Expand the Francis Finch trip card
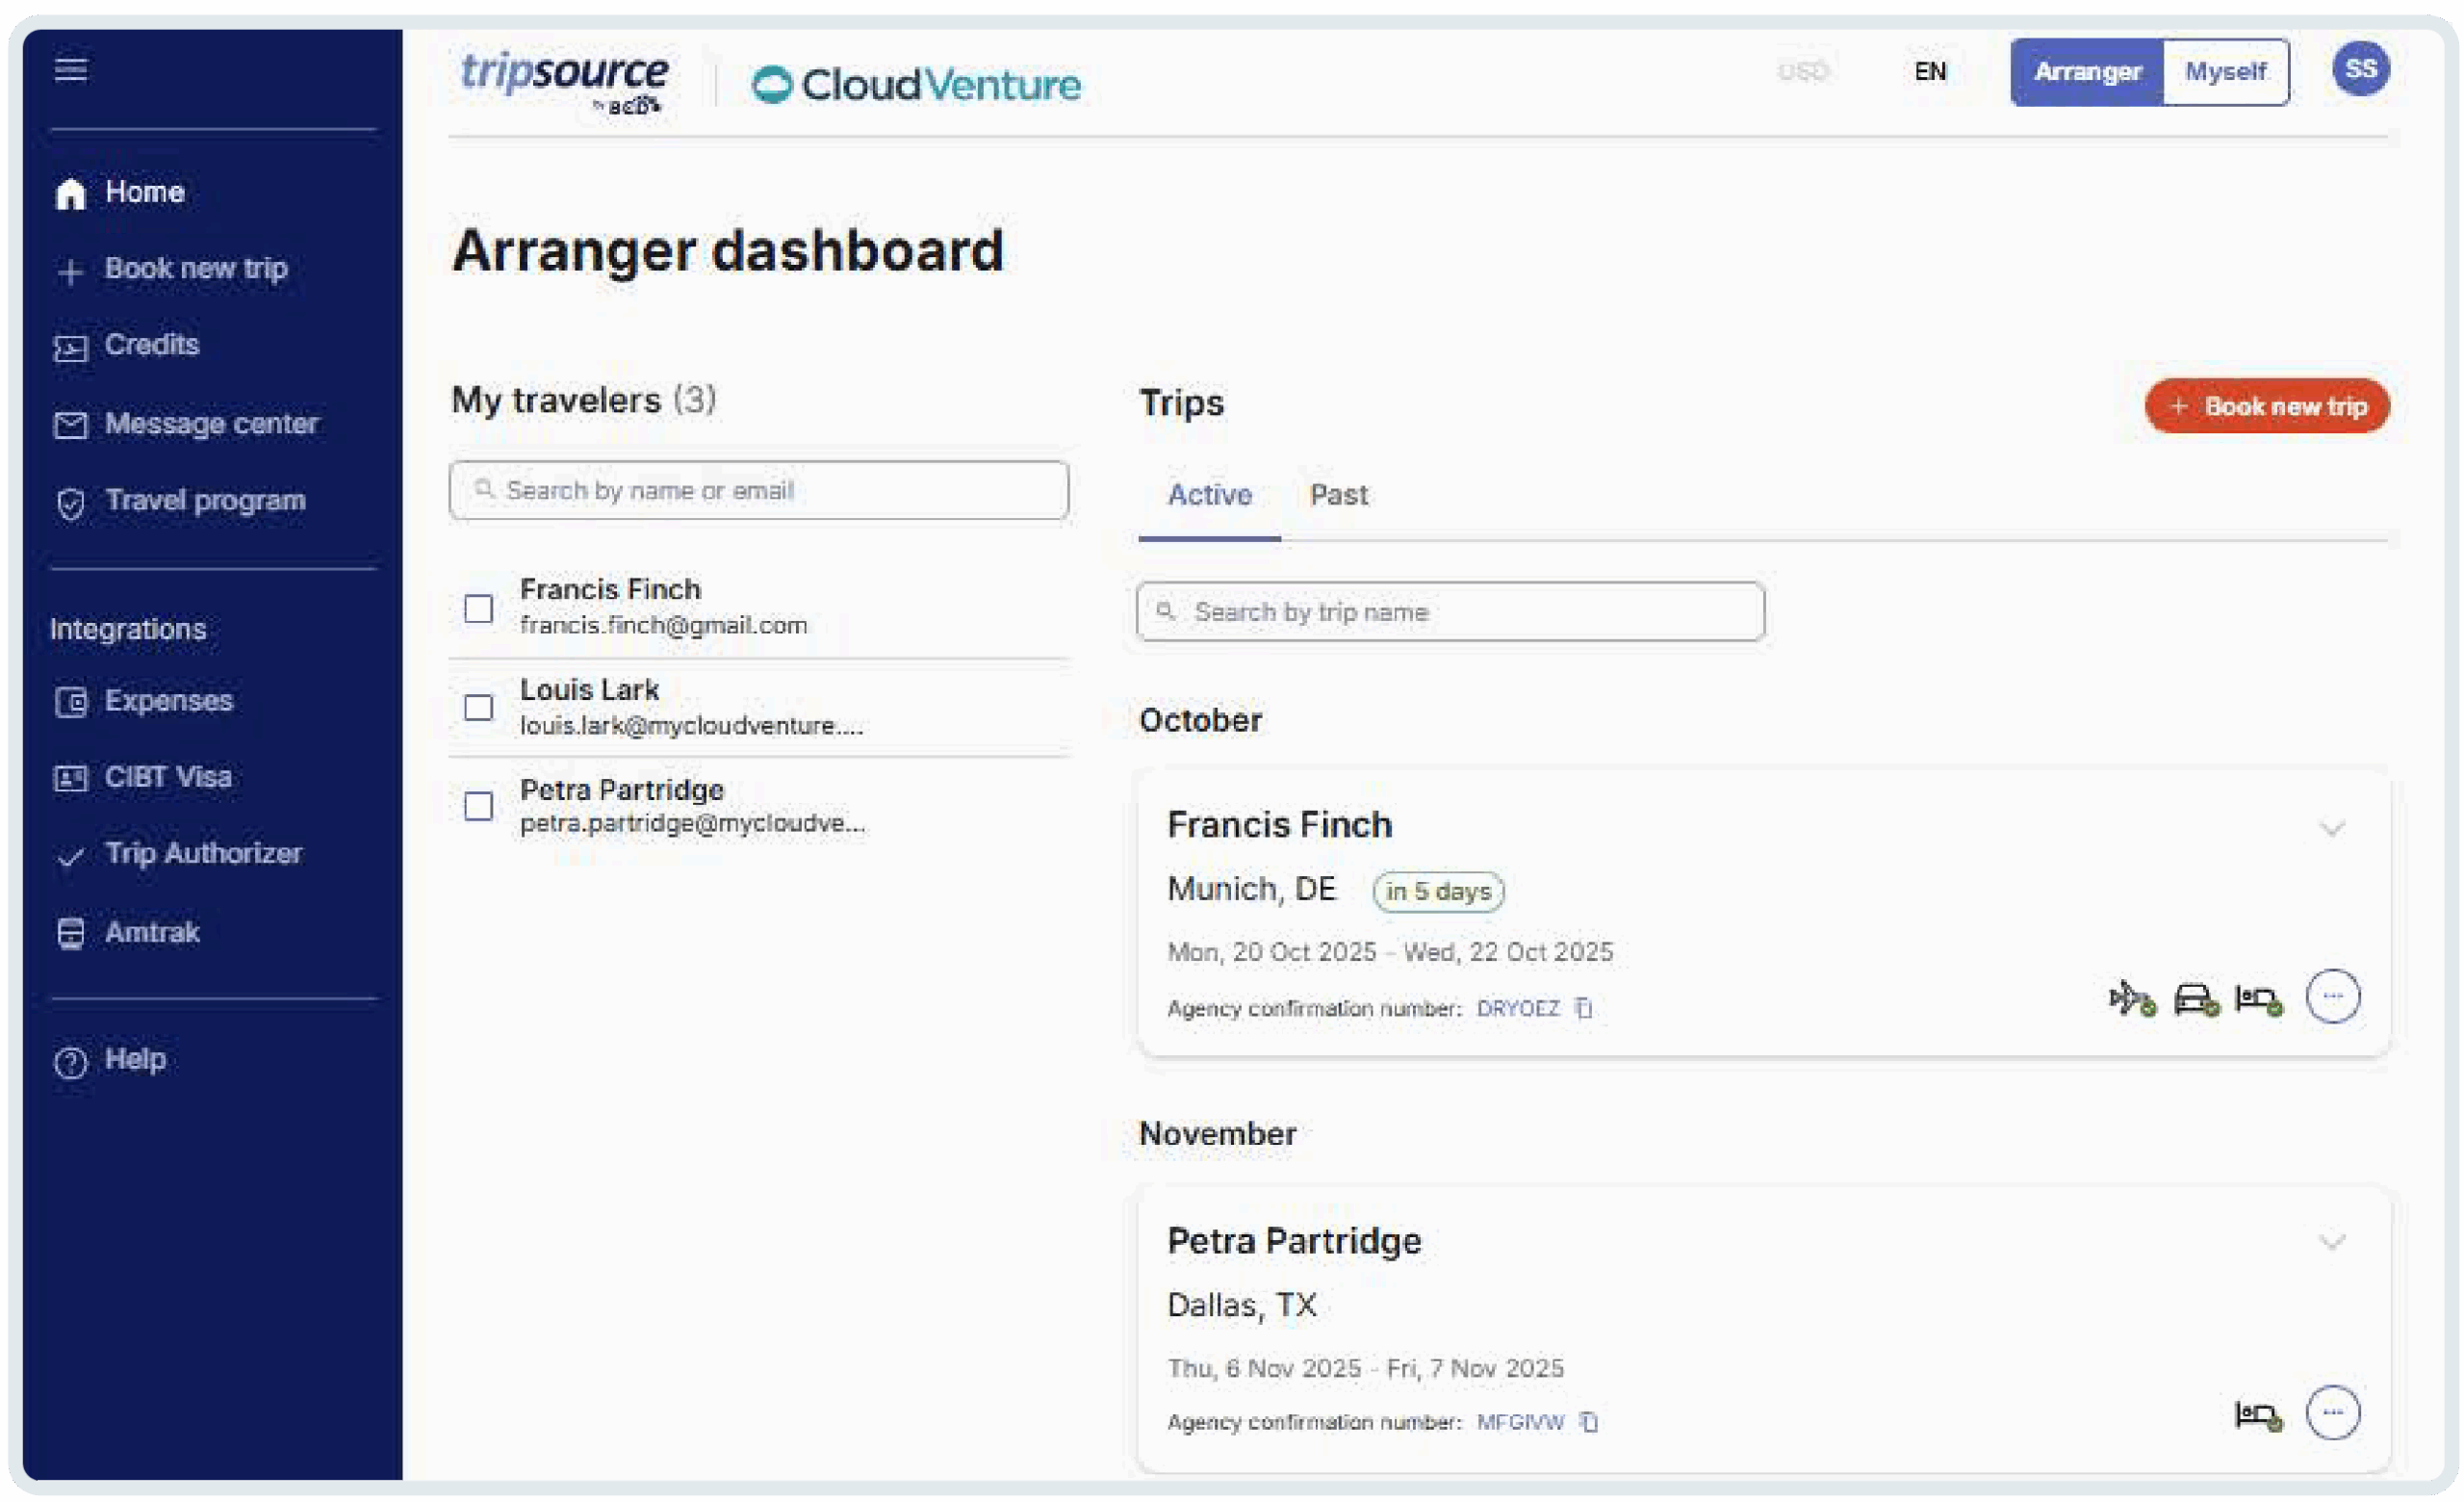 point(2331,829)
